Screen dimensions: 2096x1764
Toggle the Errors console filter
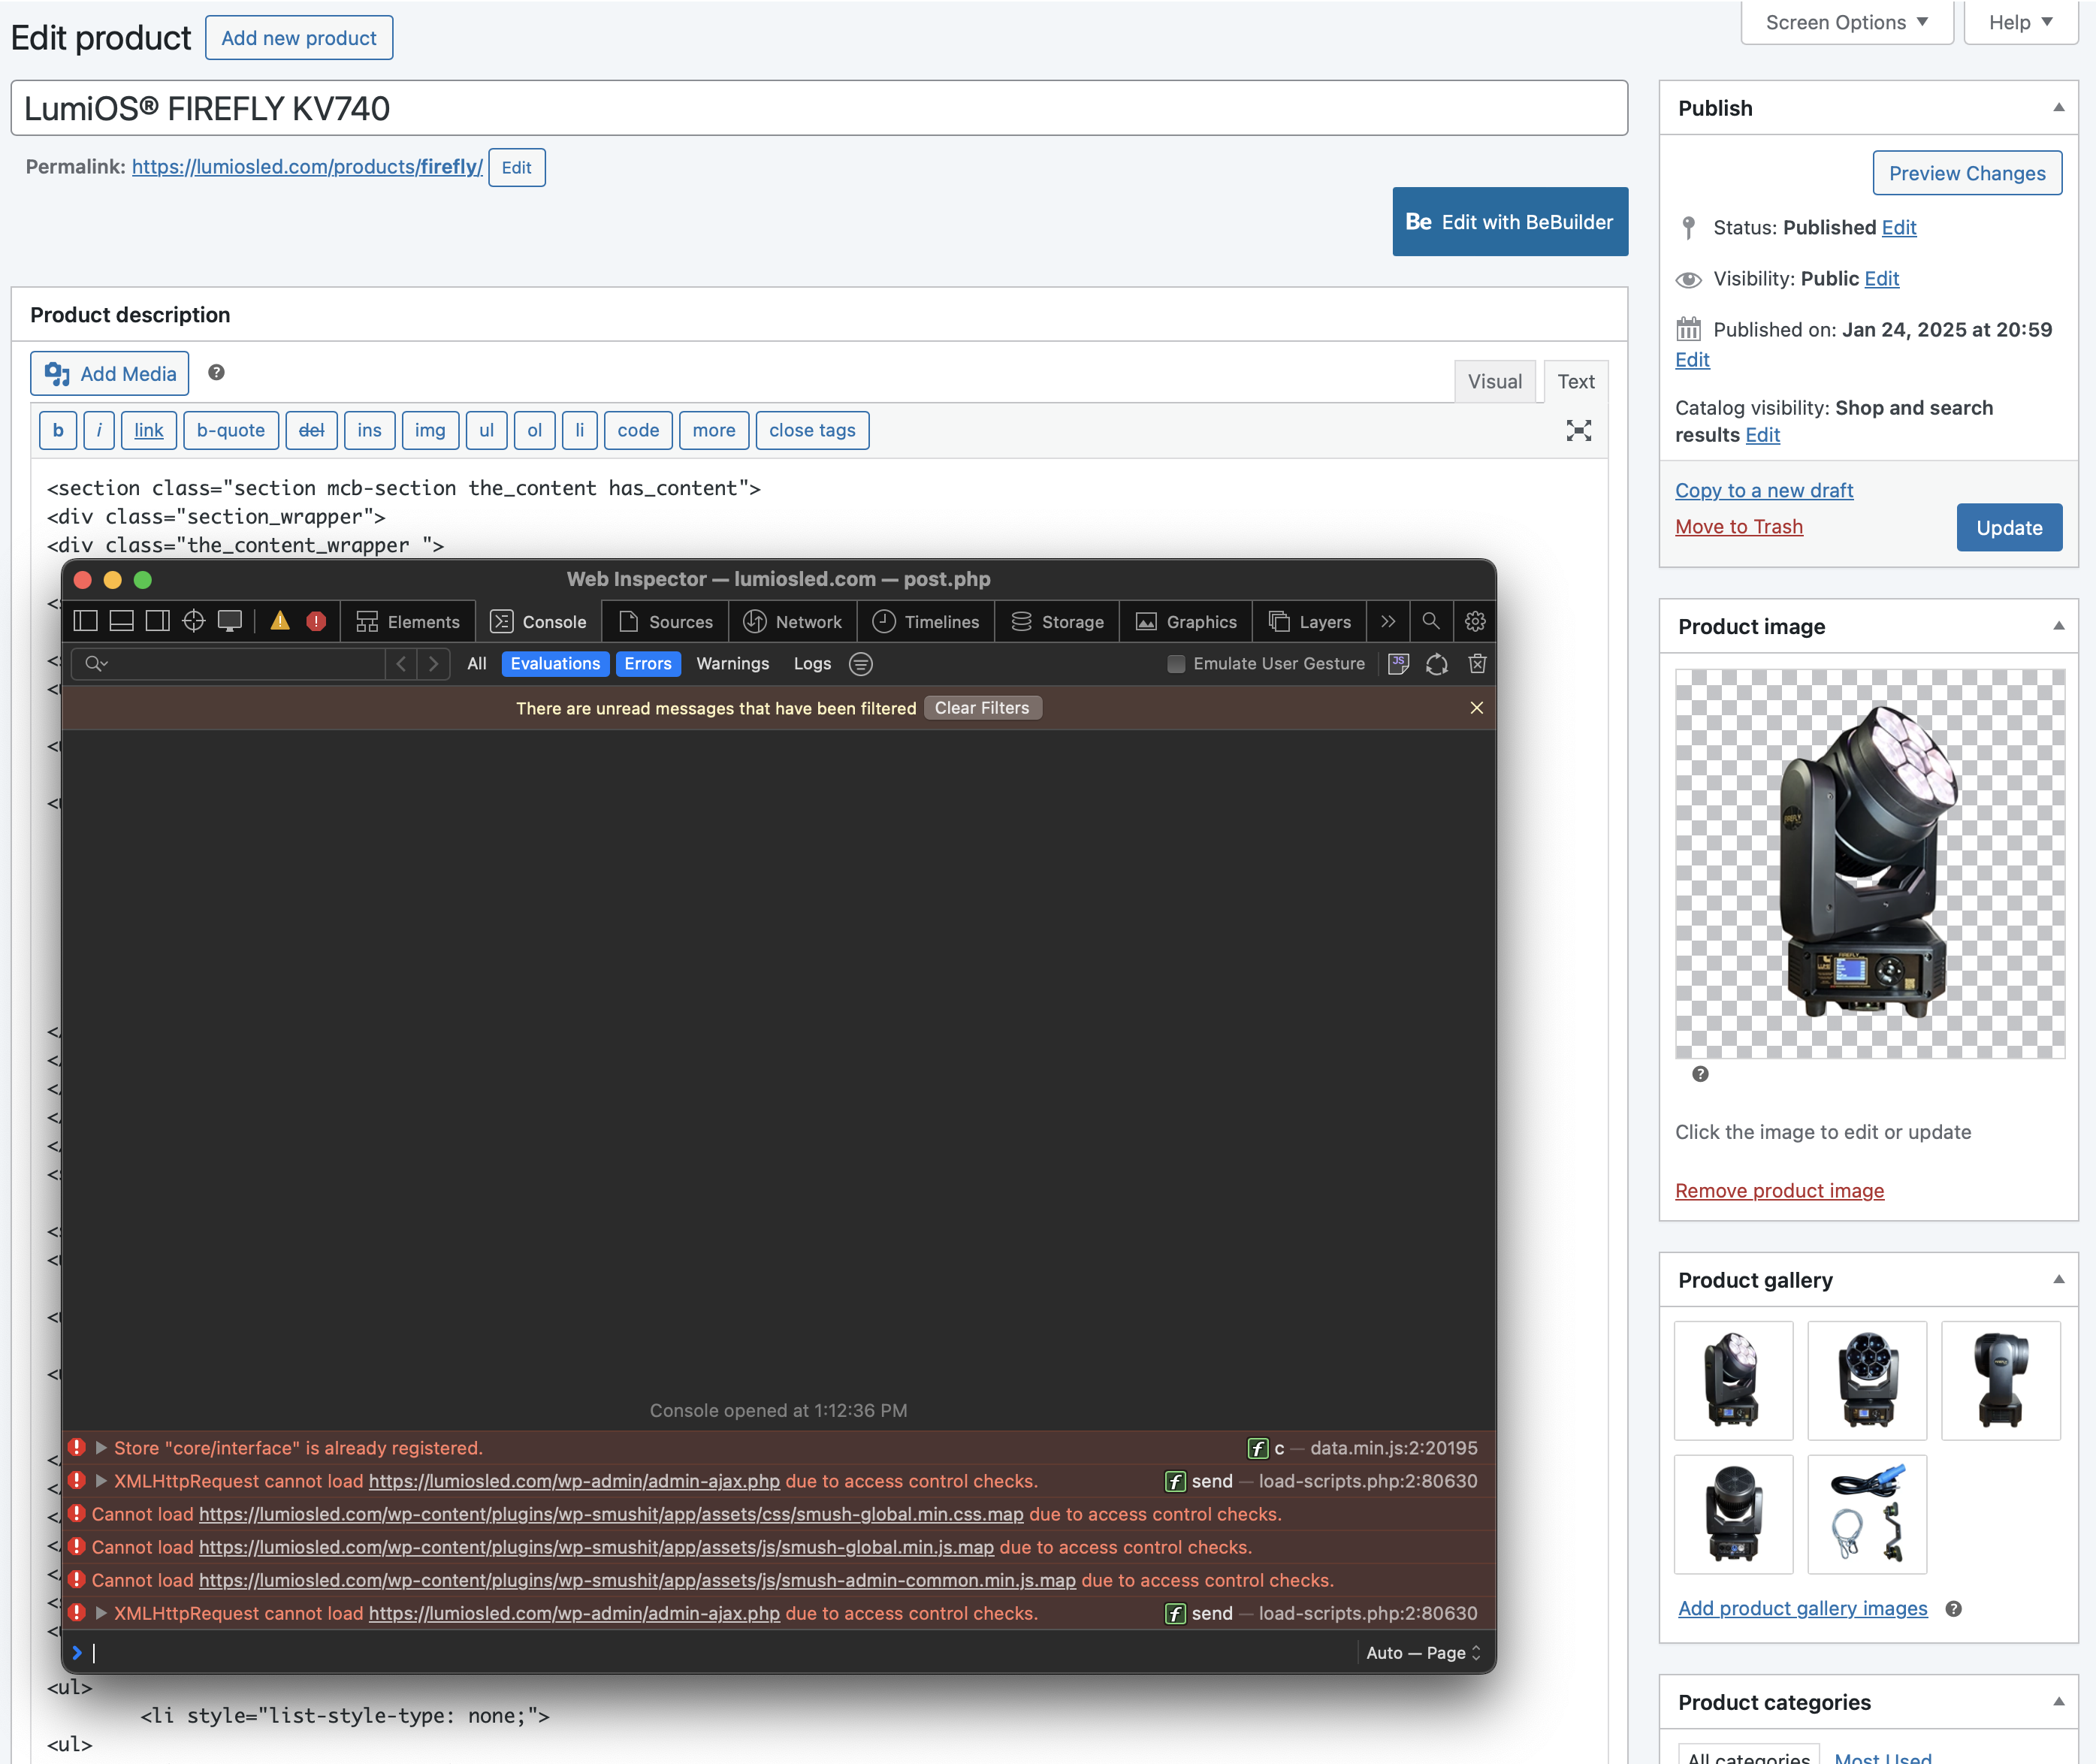tap(648, 664)
